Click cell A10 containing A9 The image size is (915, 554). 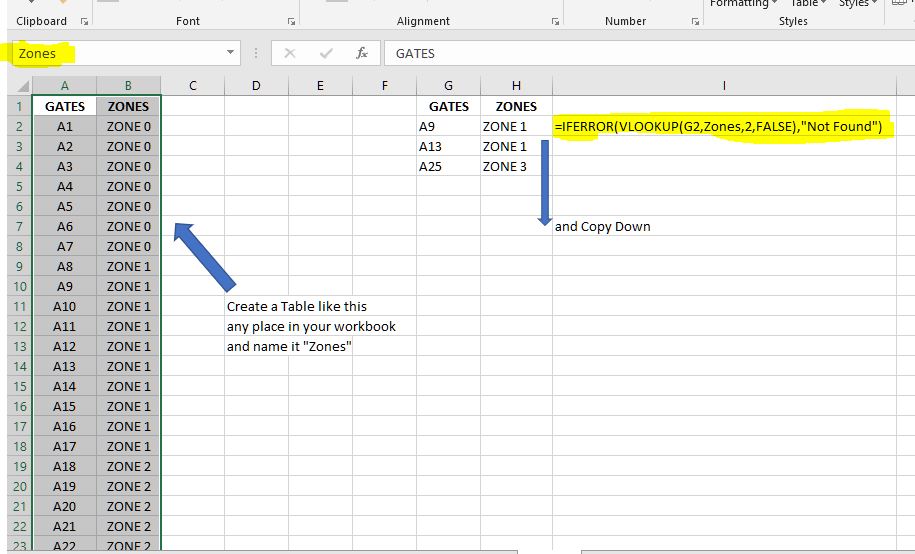pos(65,287)
